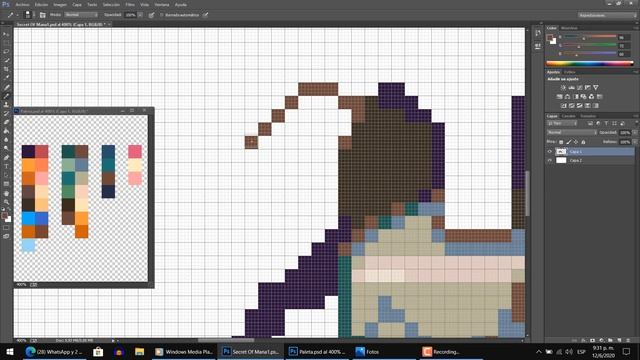Toggle Quick Mask mode
Viewport: 640px width, 360px height.
[6, 228]
